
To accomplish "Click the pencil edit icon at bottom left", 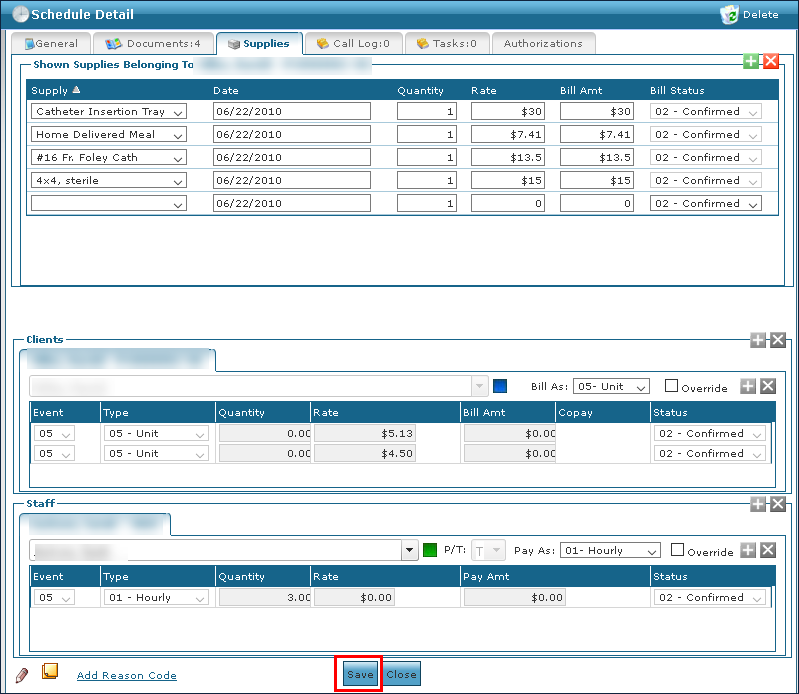I will (x=22, y=674).
